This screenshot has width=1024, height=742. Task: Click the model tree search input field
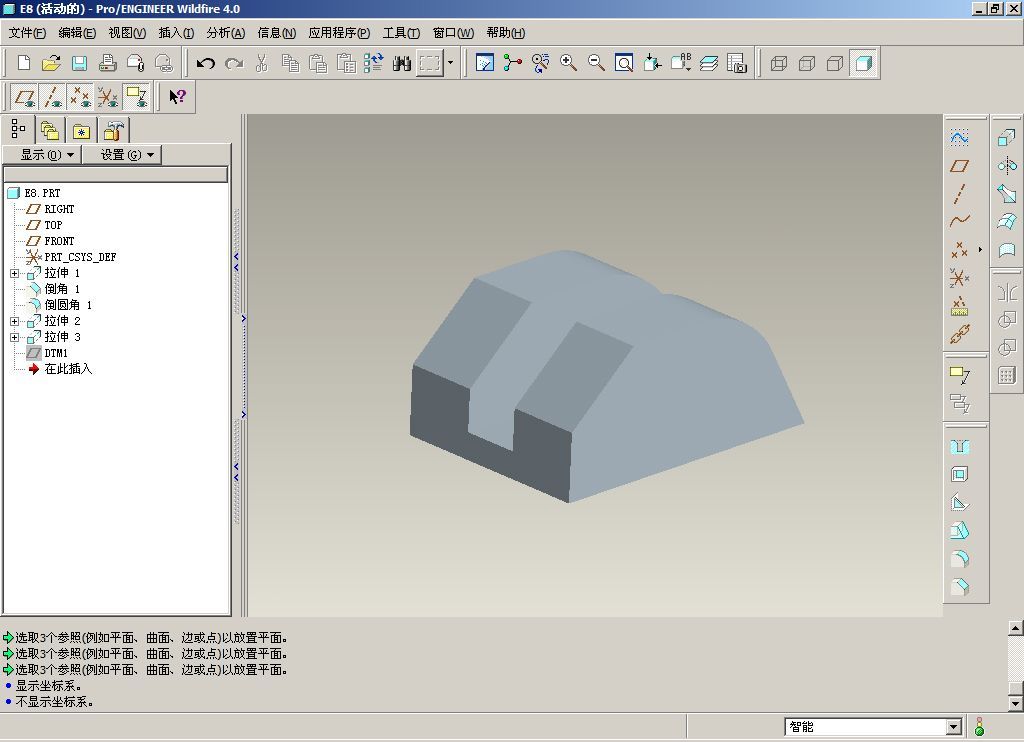(x=116, y=174)
